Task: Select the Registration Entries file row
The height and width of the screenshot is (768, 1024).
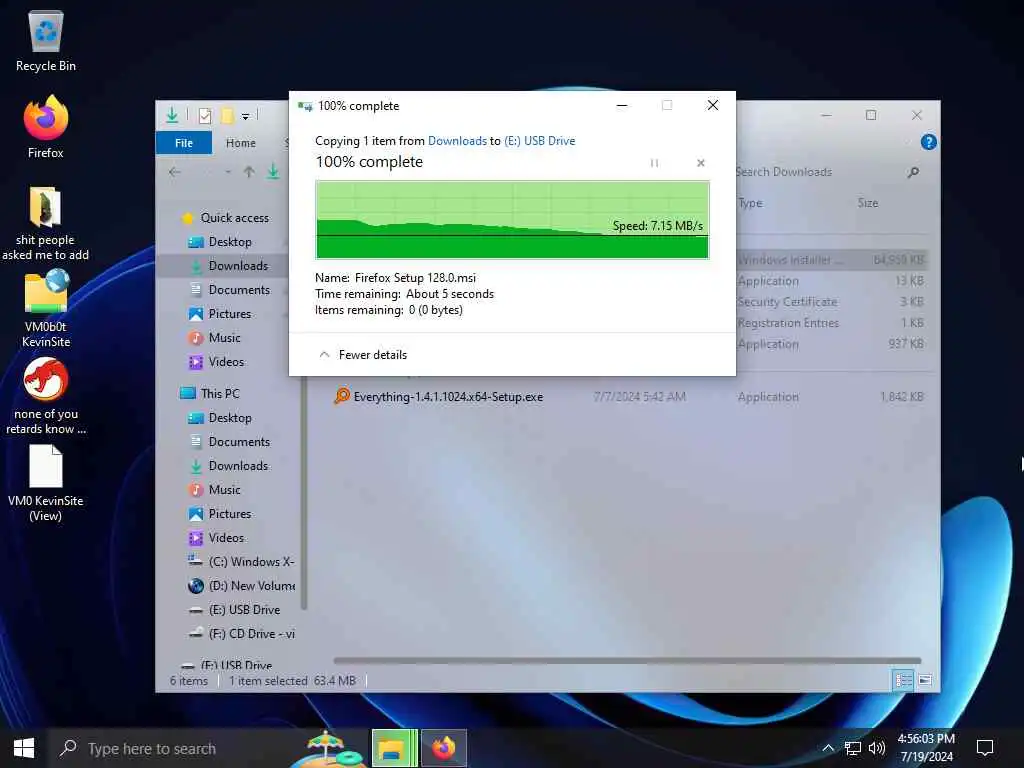Action: 831,323
